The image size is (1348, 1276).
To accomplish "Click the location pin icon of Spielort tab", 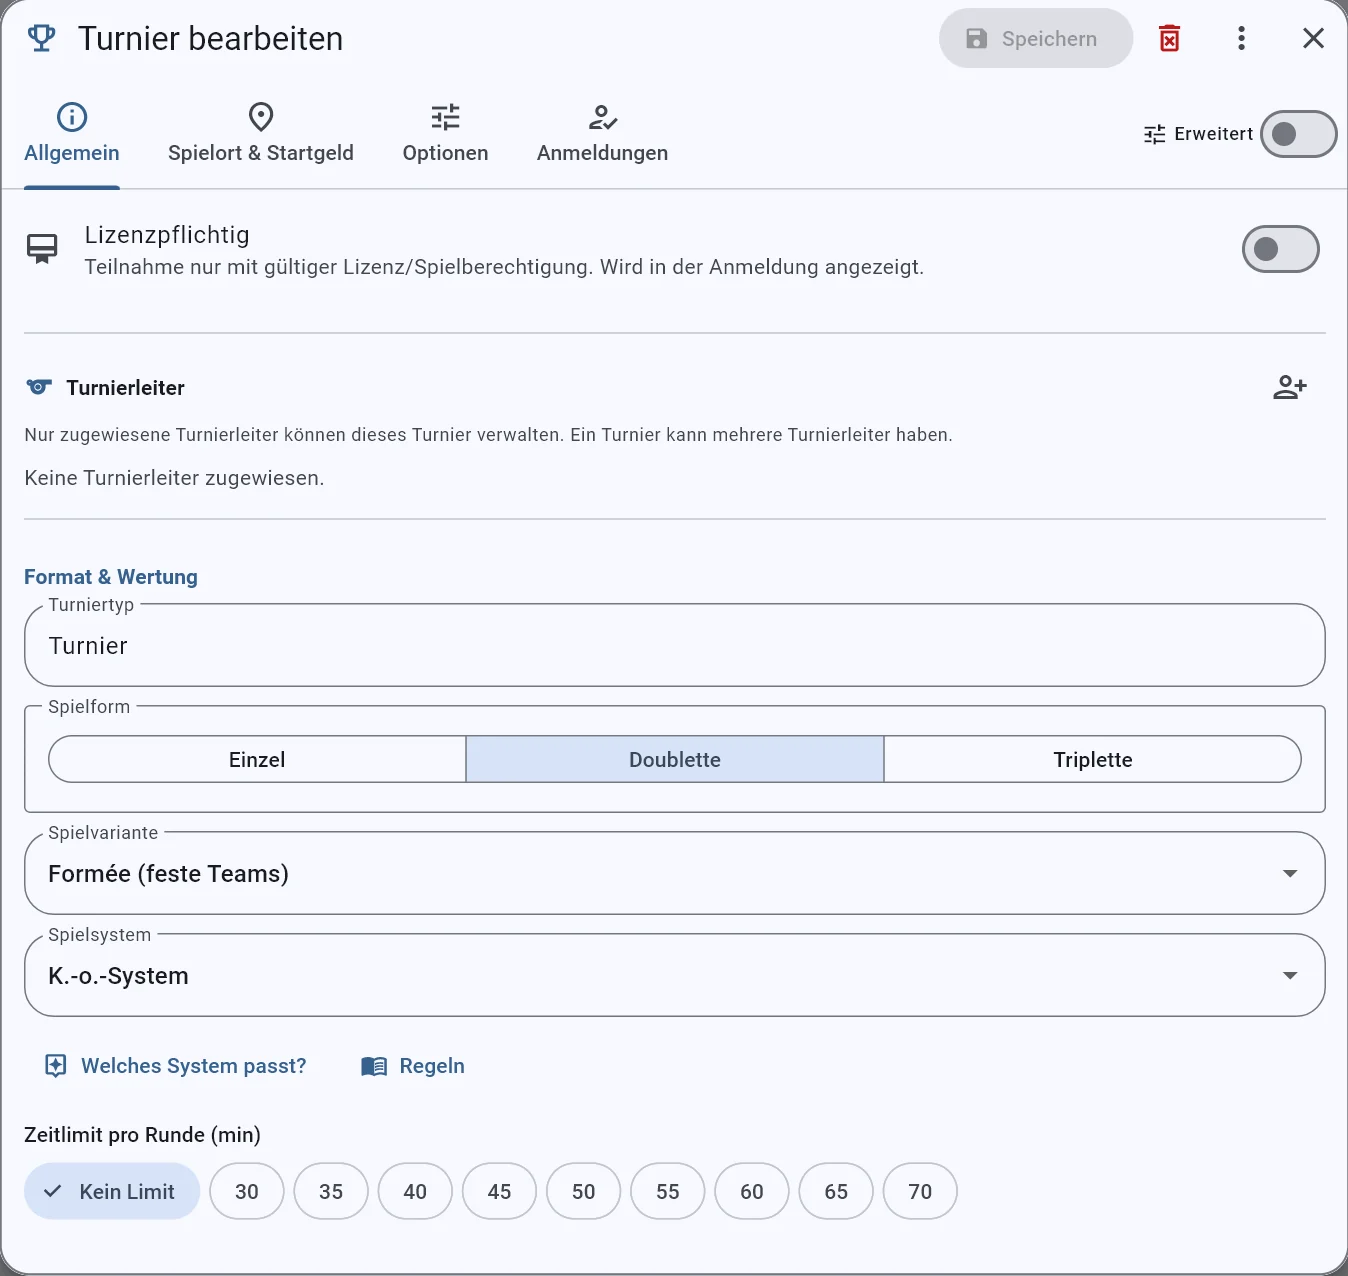I will click(261, 117).
